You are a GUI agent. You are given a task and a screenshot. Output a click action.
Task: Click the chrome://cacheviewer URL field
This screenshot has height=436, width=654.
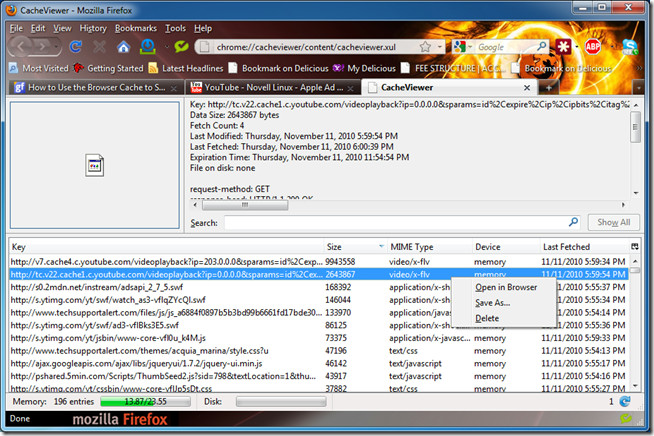coord(307,47)
